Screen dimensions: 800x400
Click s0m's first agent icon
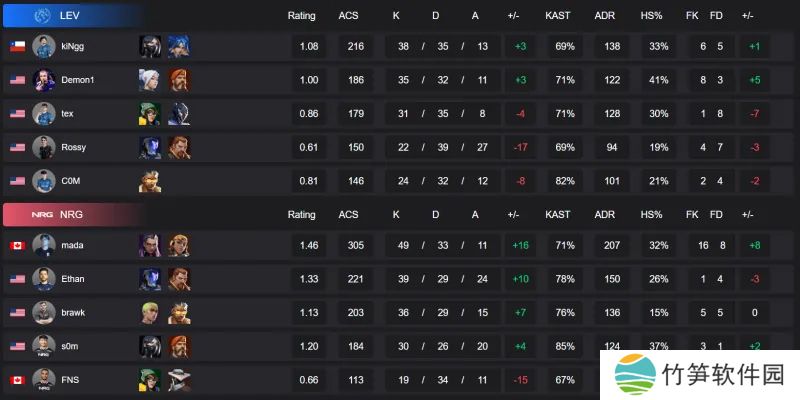click(150, 346)
